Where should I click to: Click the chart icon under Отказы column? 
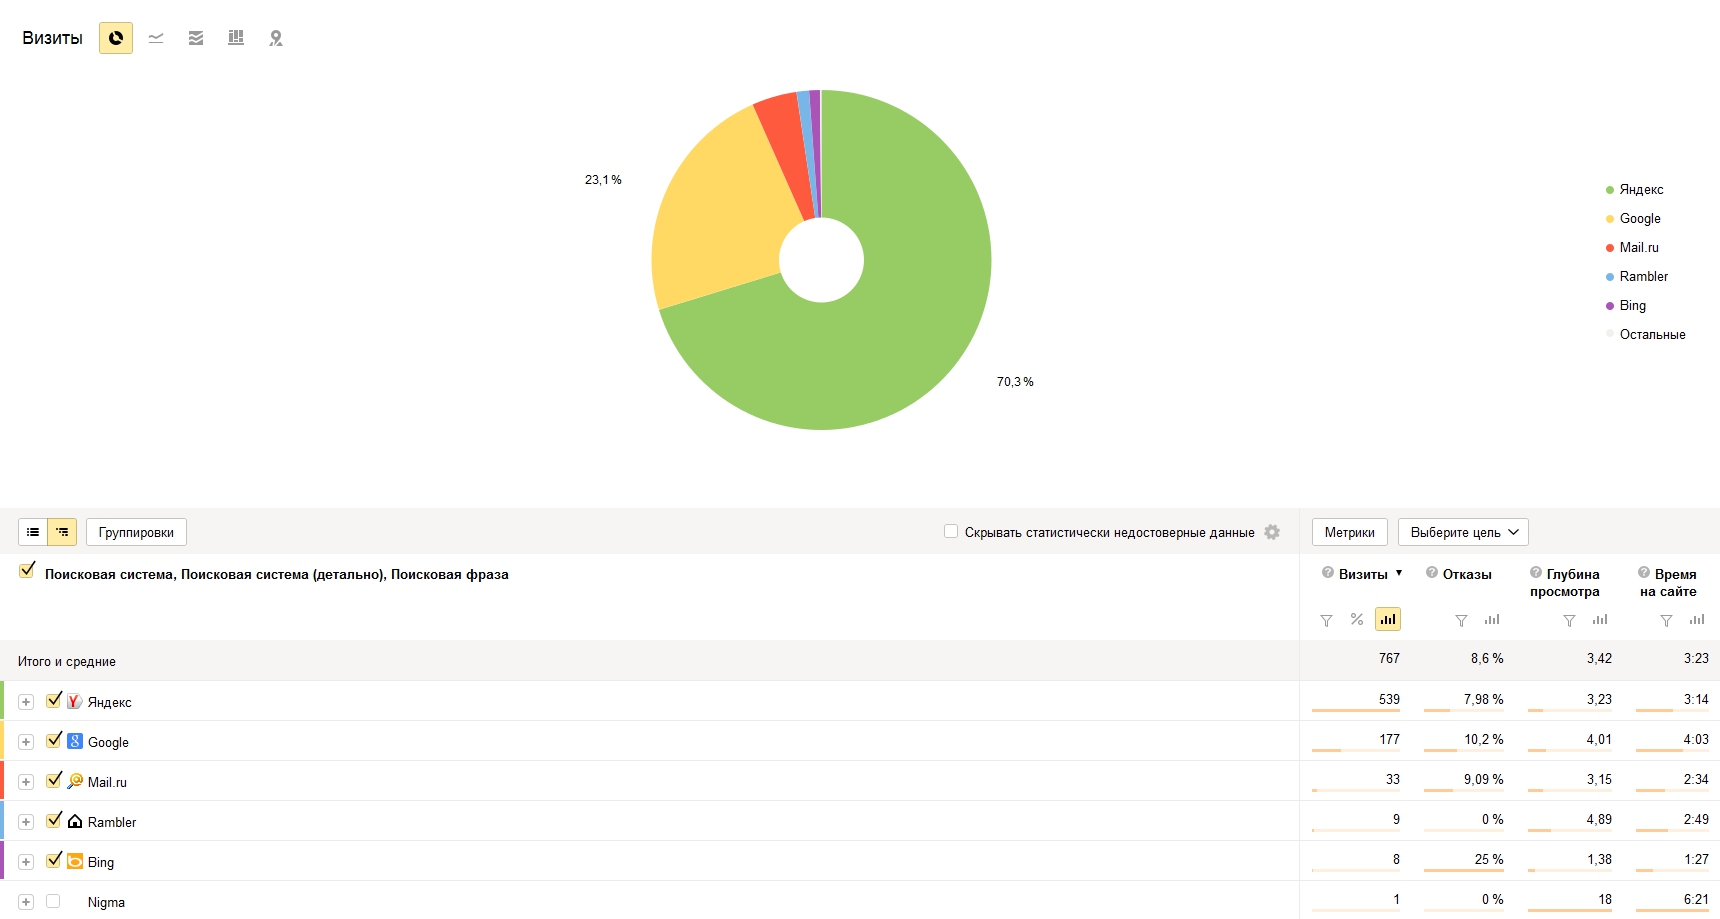tap(1492, 619)
